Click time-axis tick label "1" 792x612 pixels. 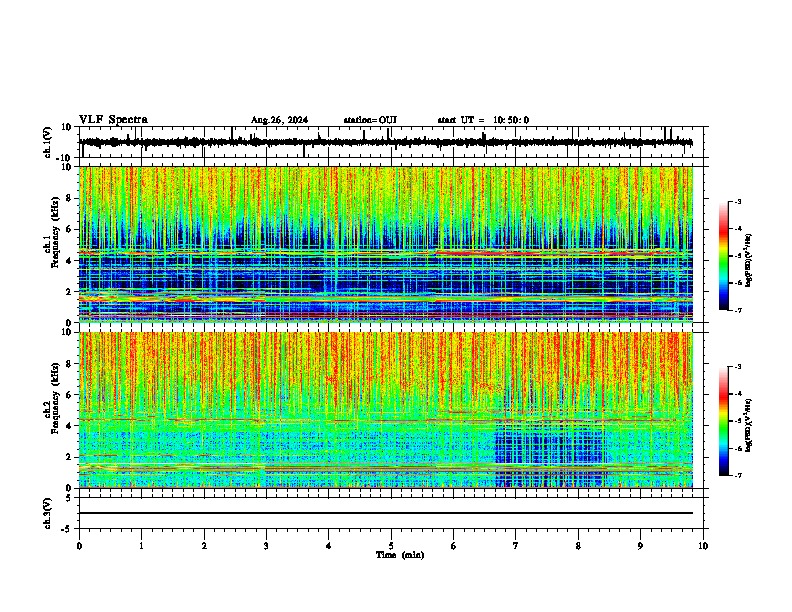click(141, 546)
